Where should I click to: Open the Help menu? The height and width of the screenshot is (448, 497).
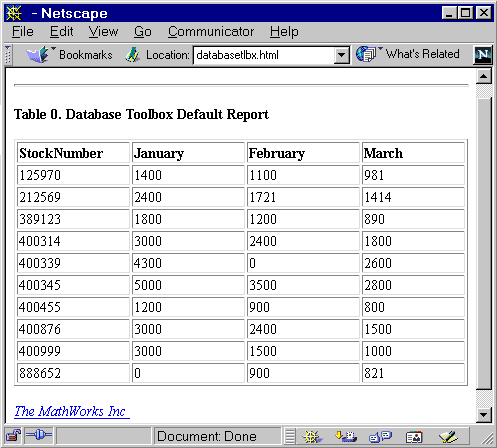coord(284,32)
